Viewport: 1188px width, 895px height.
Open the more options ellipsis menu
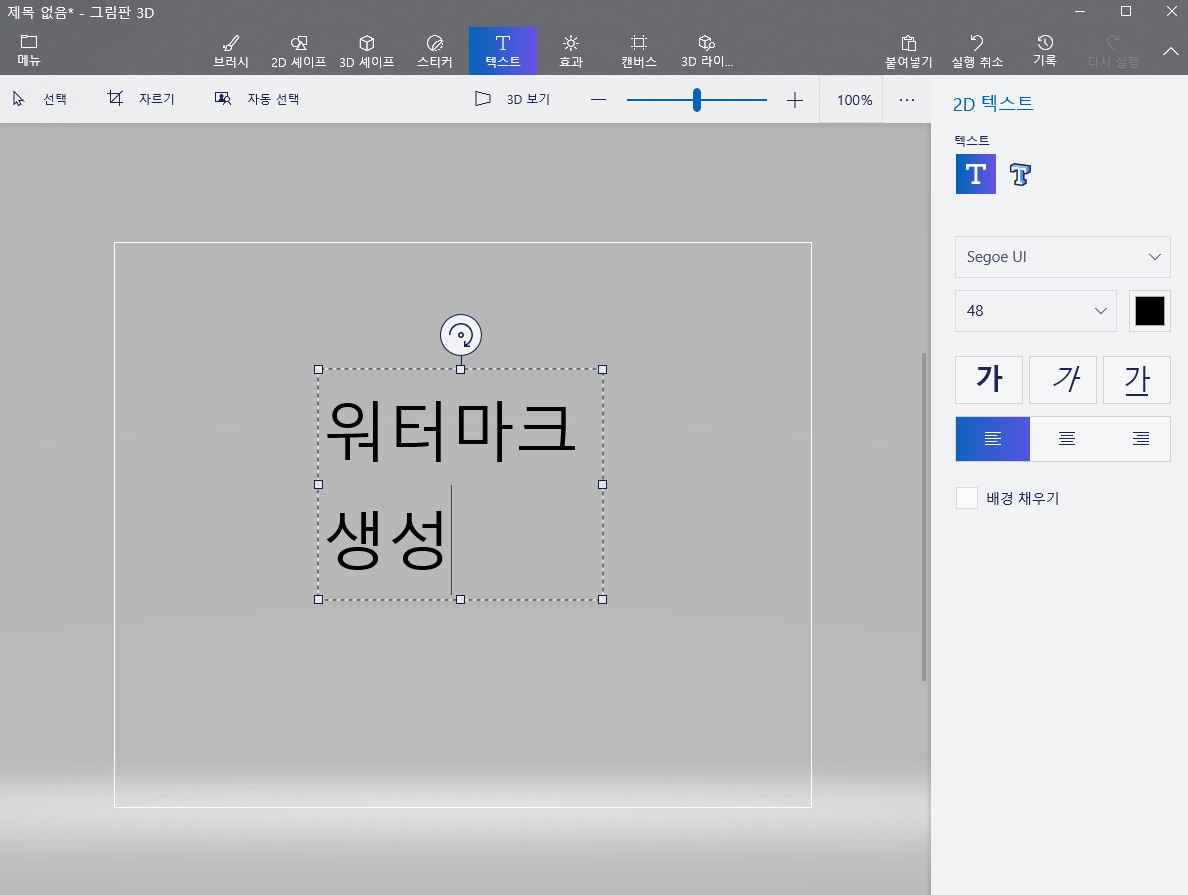pos(907,100)
